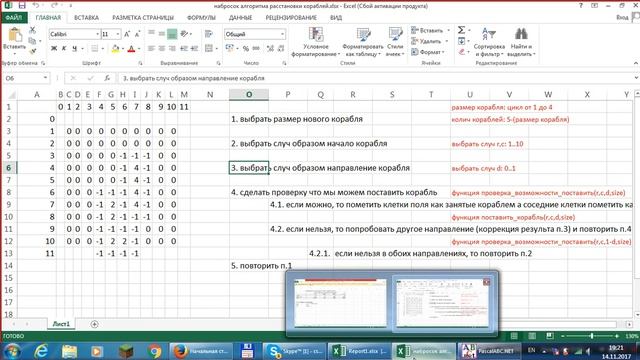Toggle middle vertical alignment

[x=162, y=34]
